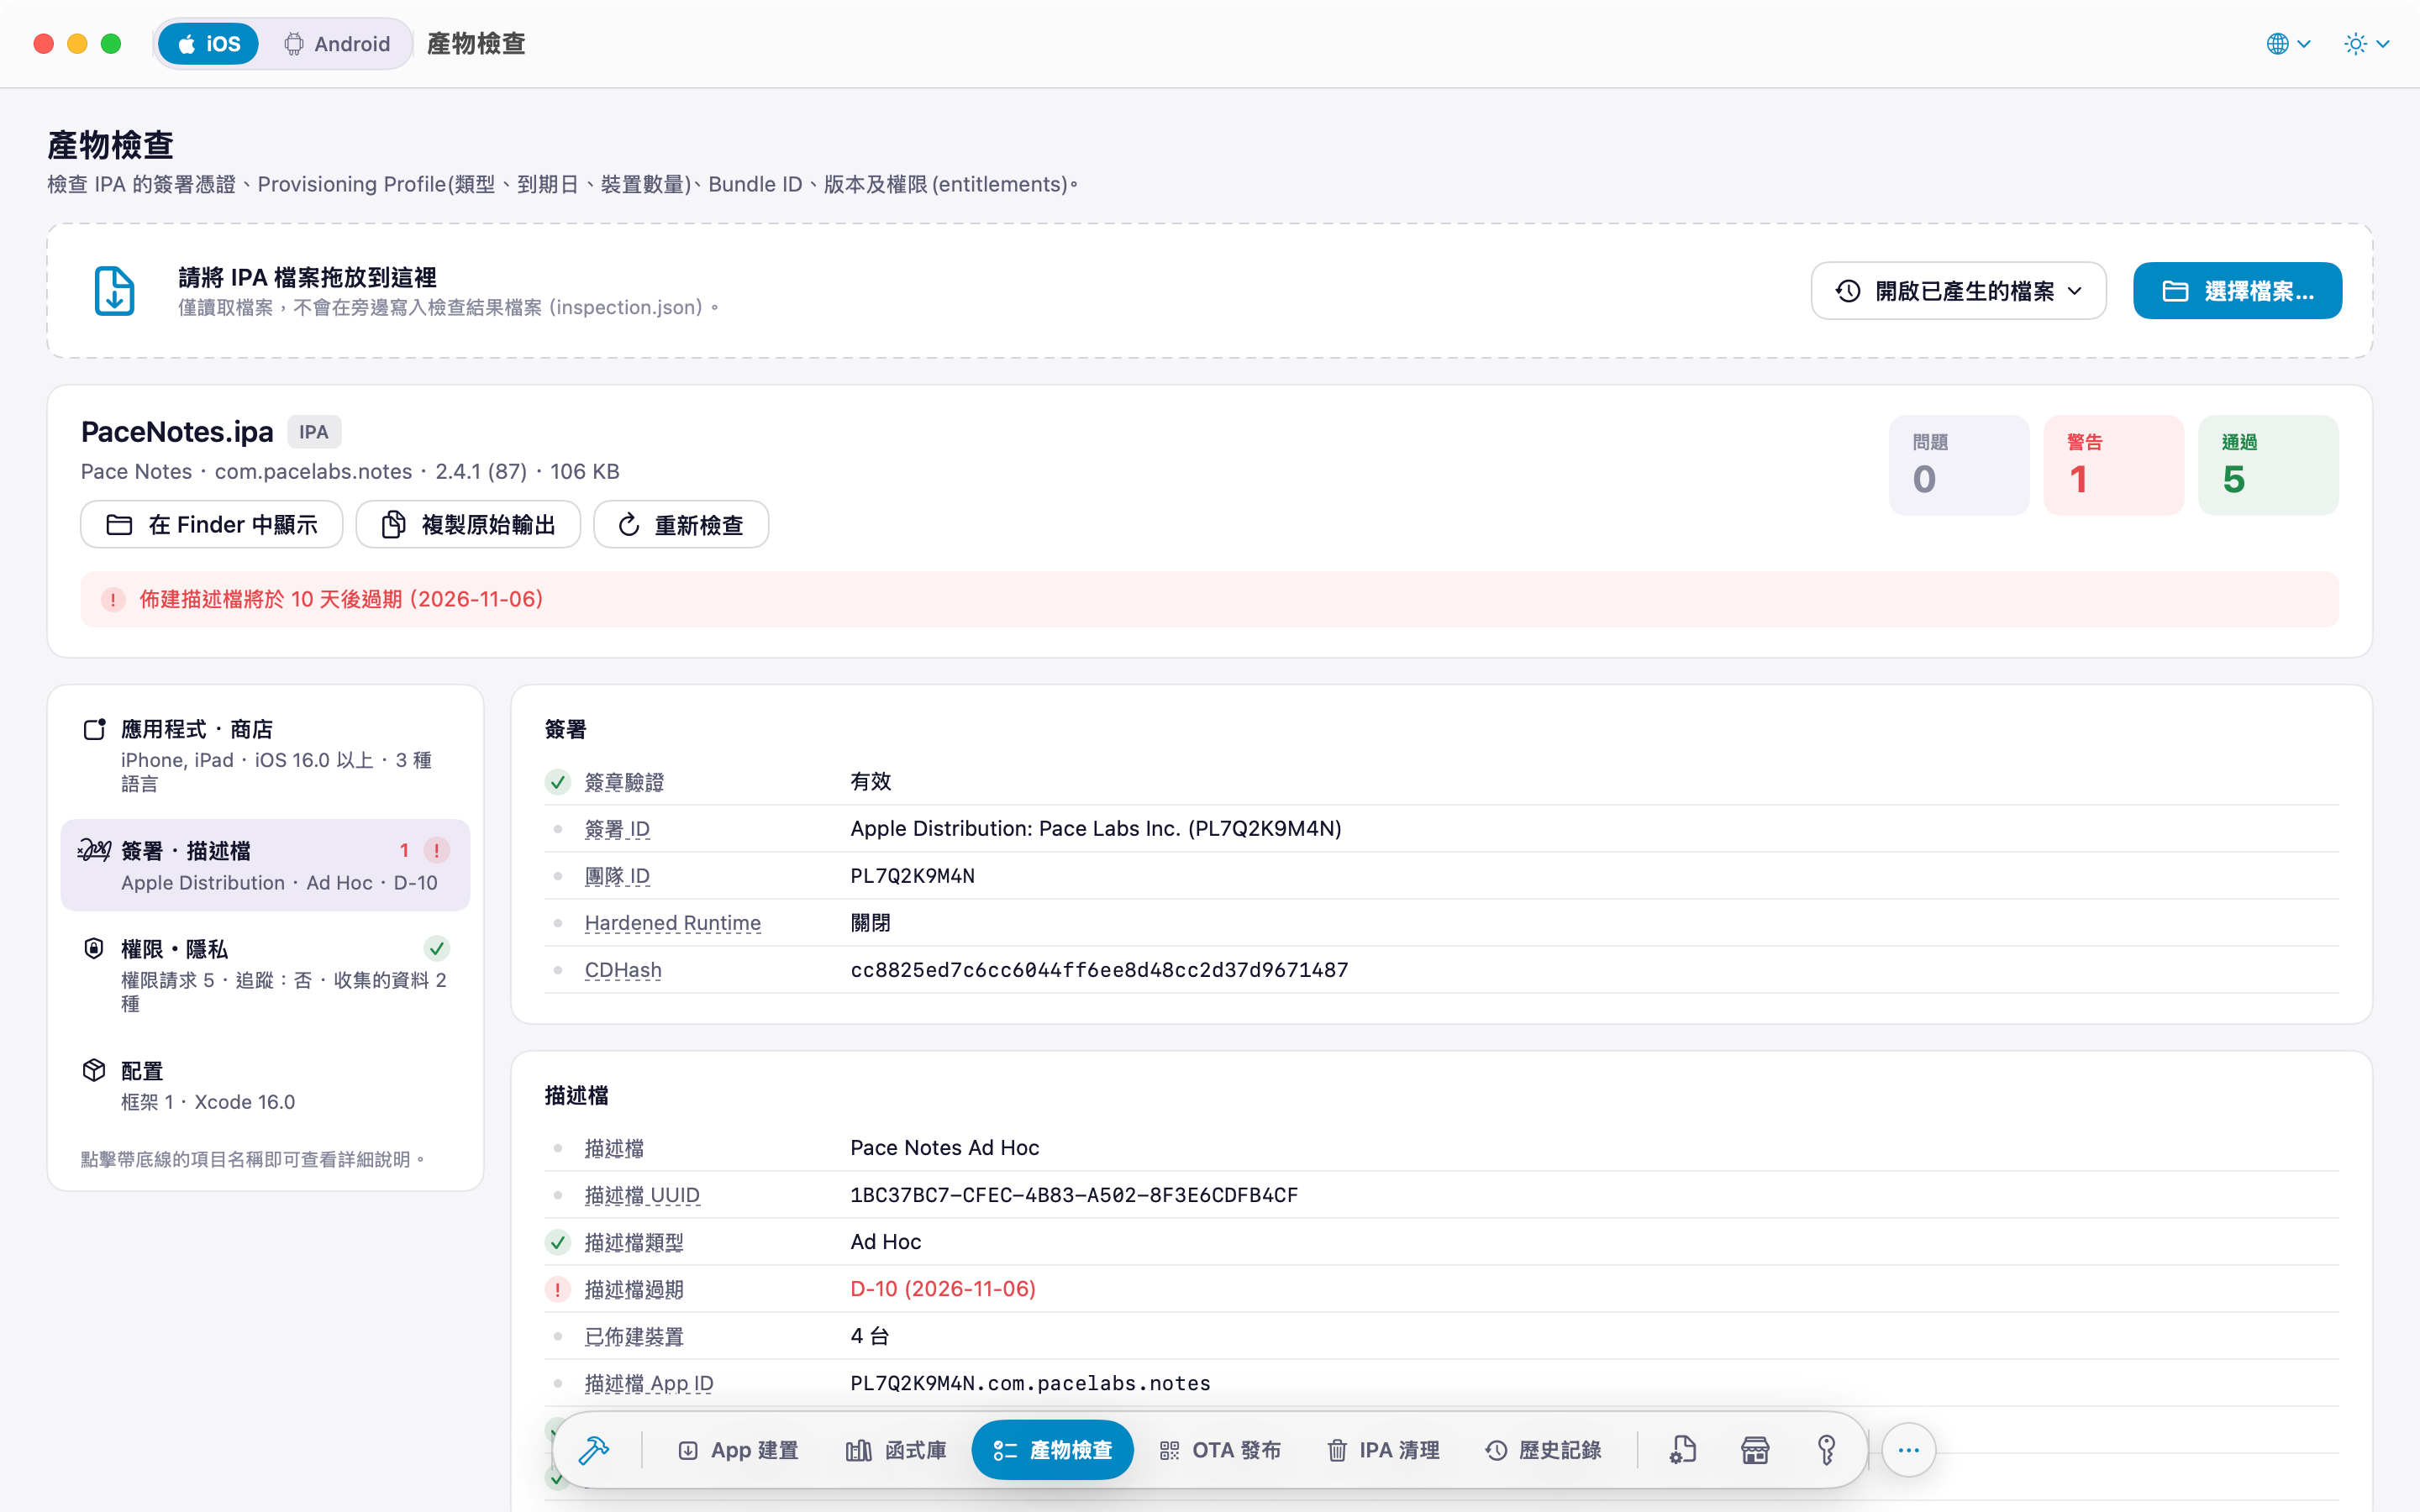Click 在 Finder 中顯示 button
The image size is (2420, 1512).
click(x=211, y=525)
